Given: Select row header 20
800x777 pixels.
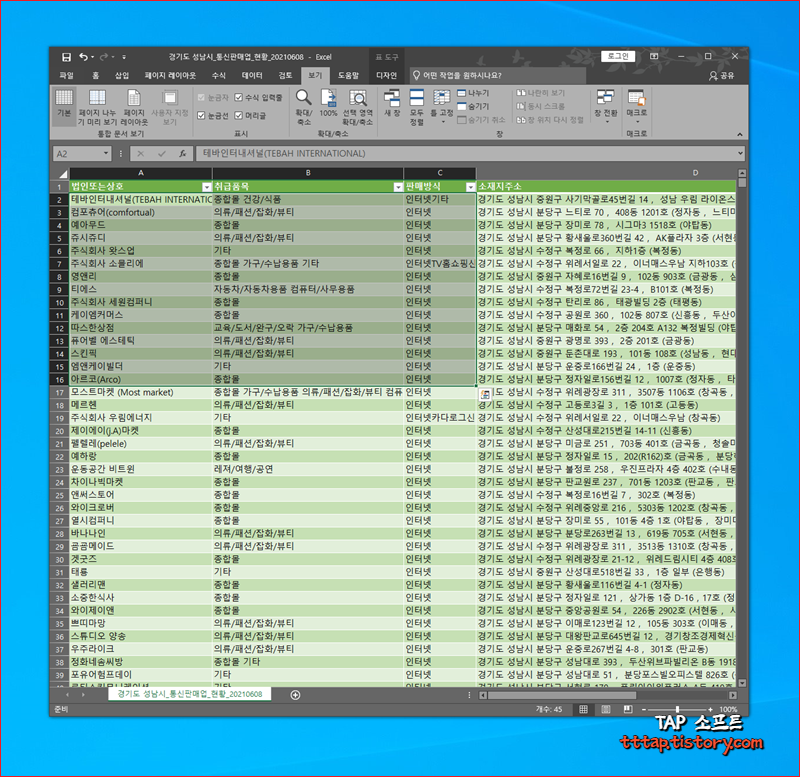Looking at the screenshot, I should point(60,431).
